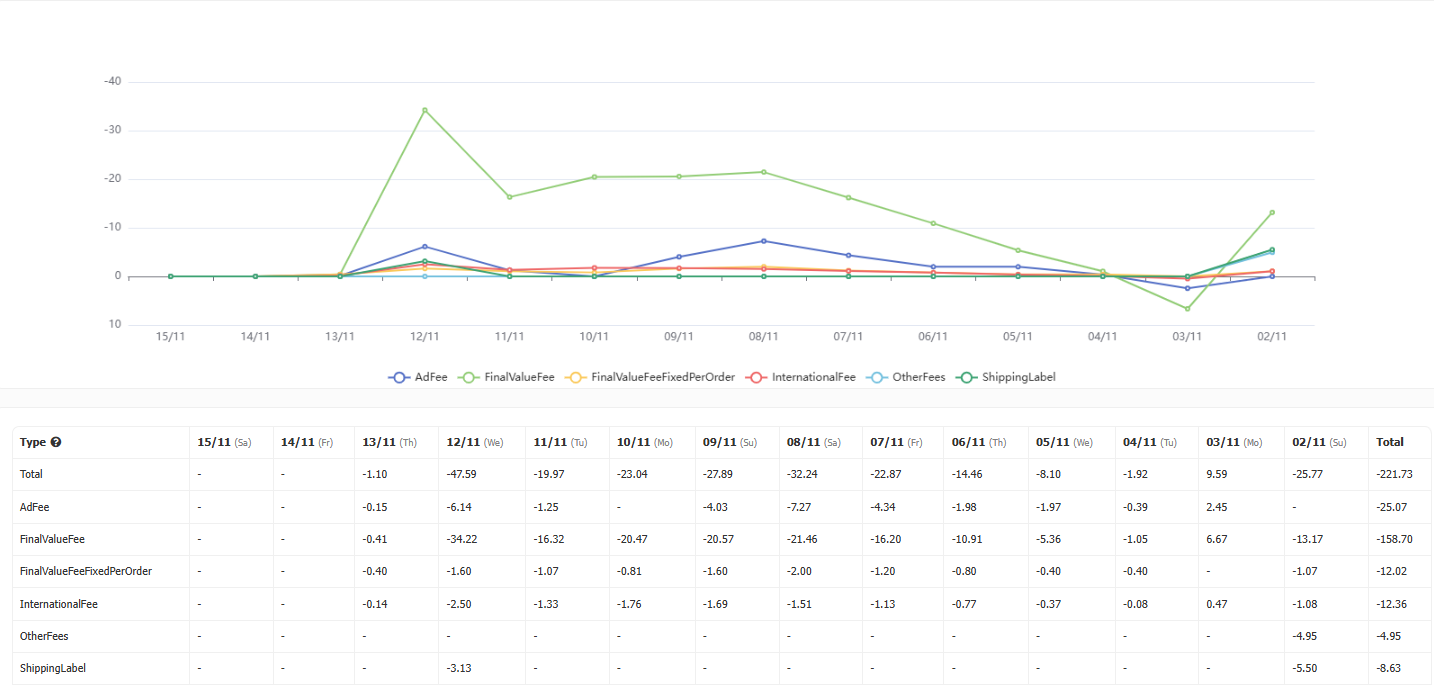Click the light-blue OtherFees legend marker
Viewport: 1434px width, 685px height.
[876, 377]
